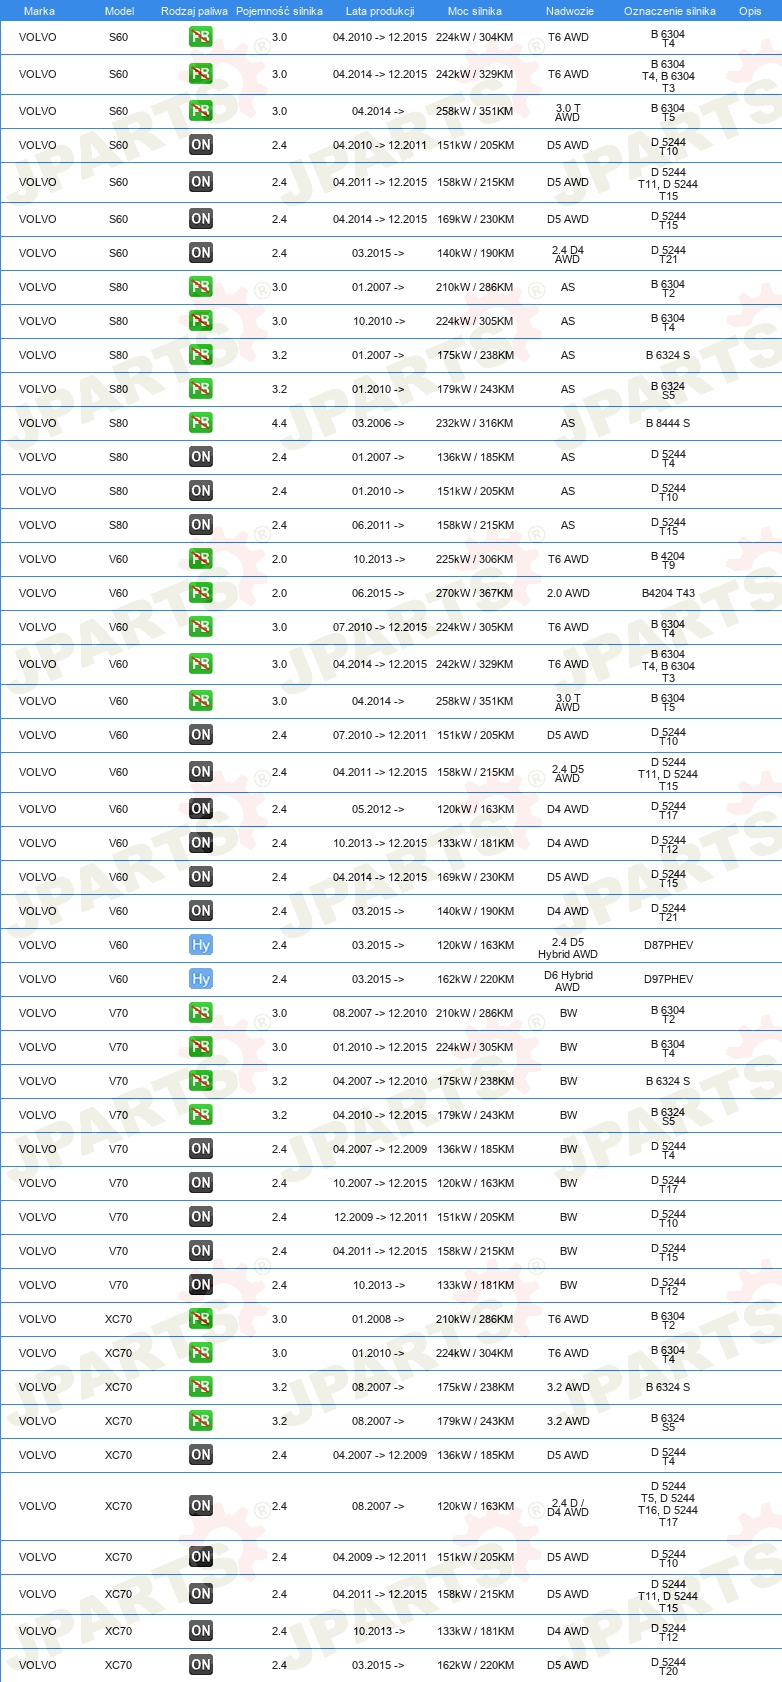Click petrol icon for XC70 175kW / 238KM
The height and width of the screenshot is (1682, 782).
coord(201,1387)
